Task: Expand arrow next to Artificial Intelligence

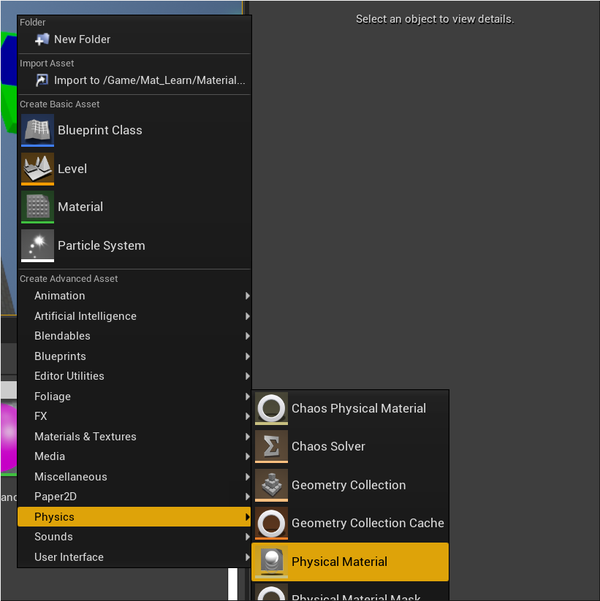Action: tap(247, 316)
